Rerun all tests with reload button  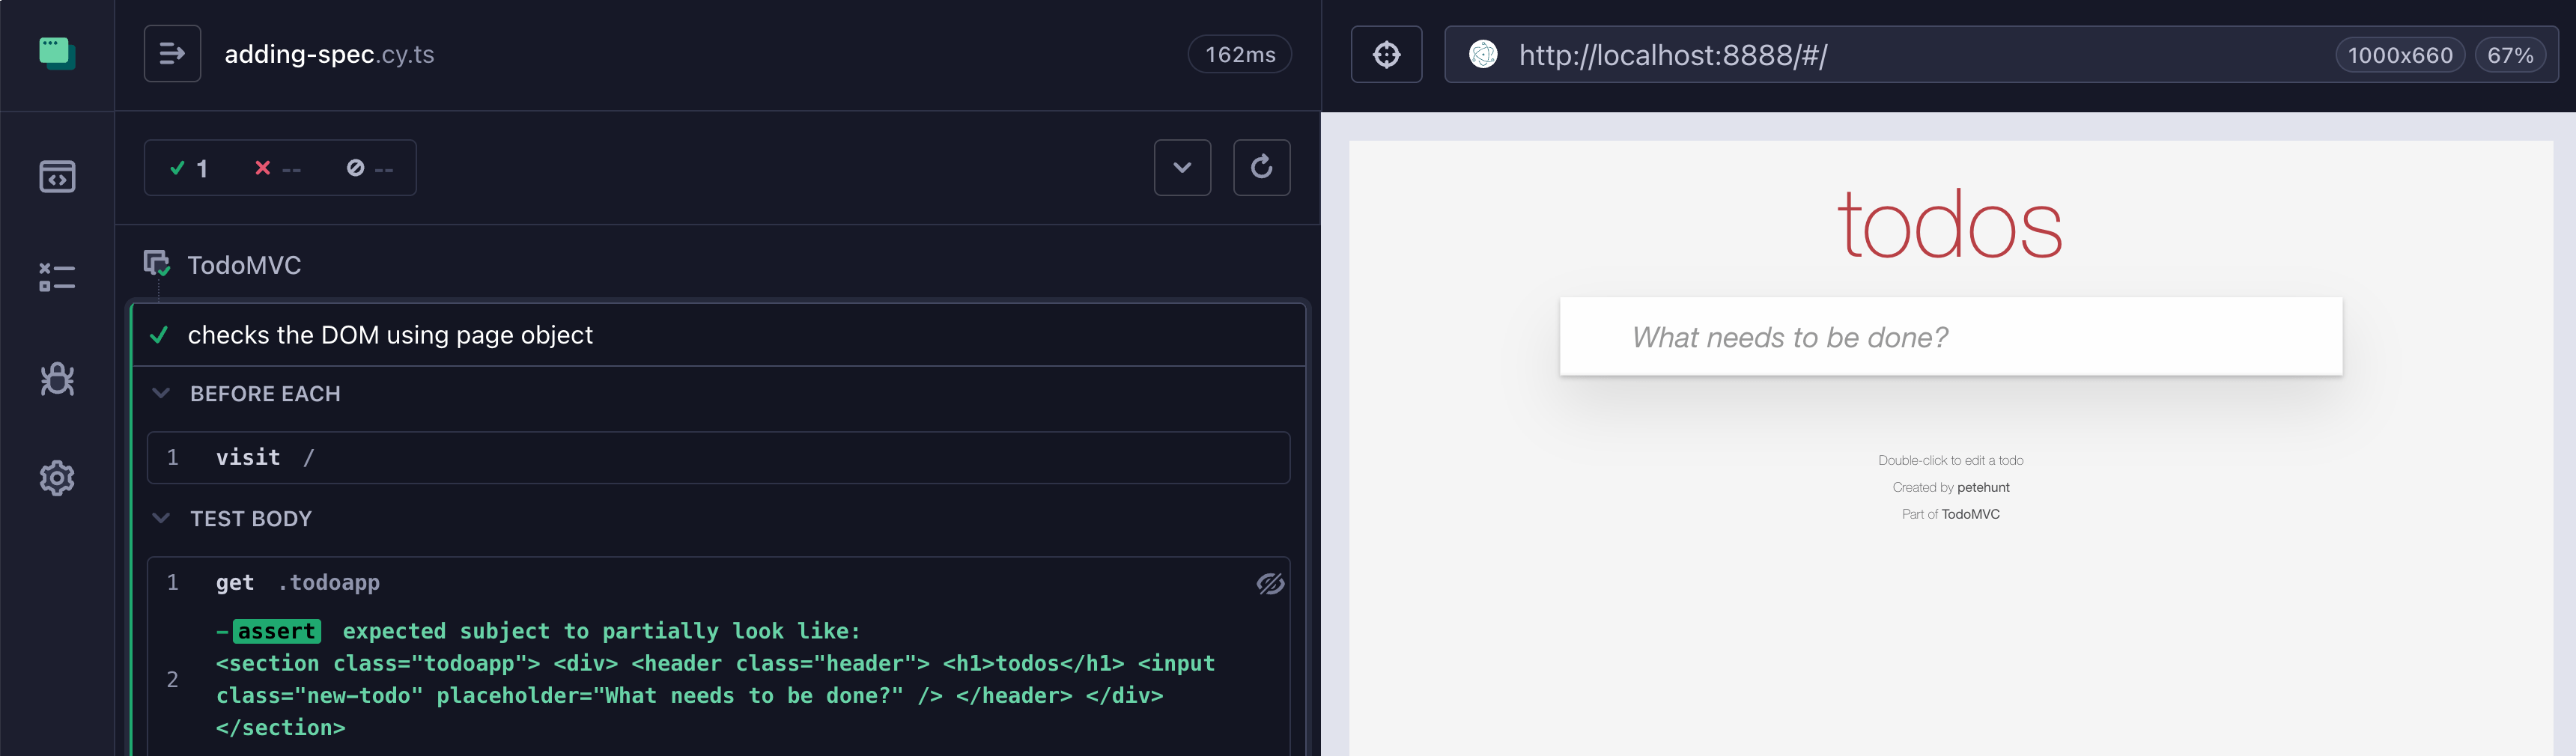(1261, 168)
